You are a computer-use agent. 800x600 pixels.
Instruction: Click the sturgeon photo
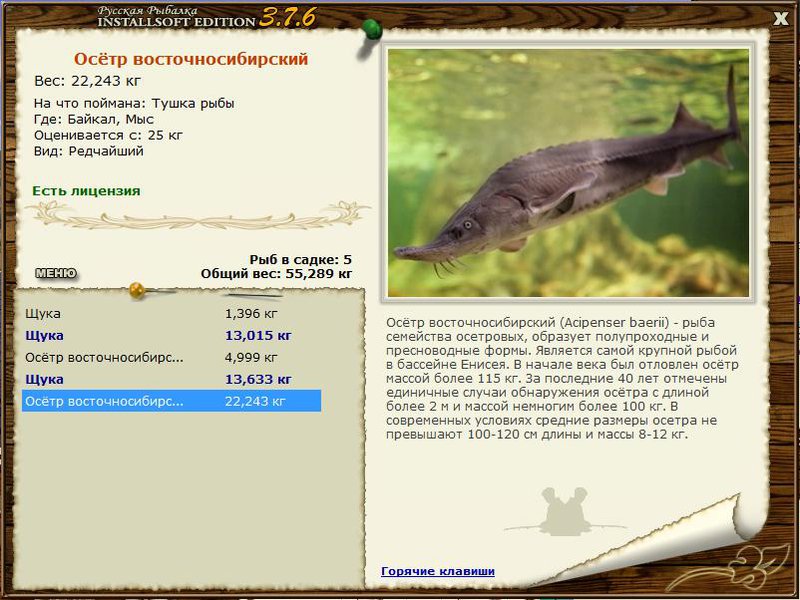[568, 172]
